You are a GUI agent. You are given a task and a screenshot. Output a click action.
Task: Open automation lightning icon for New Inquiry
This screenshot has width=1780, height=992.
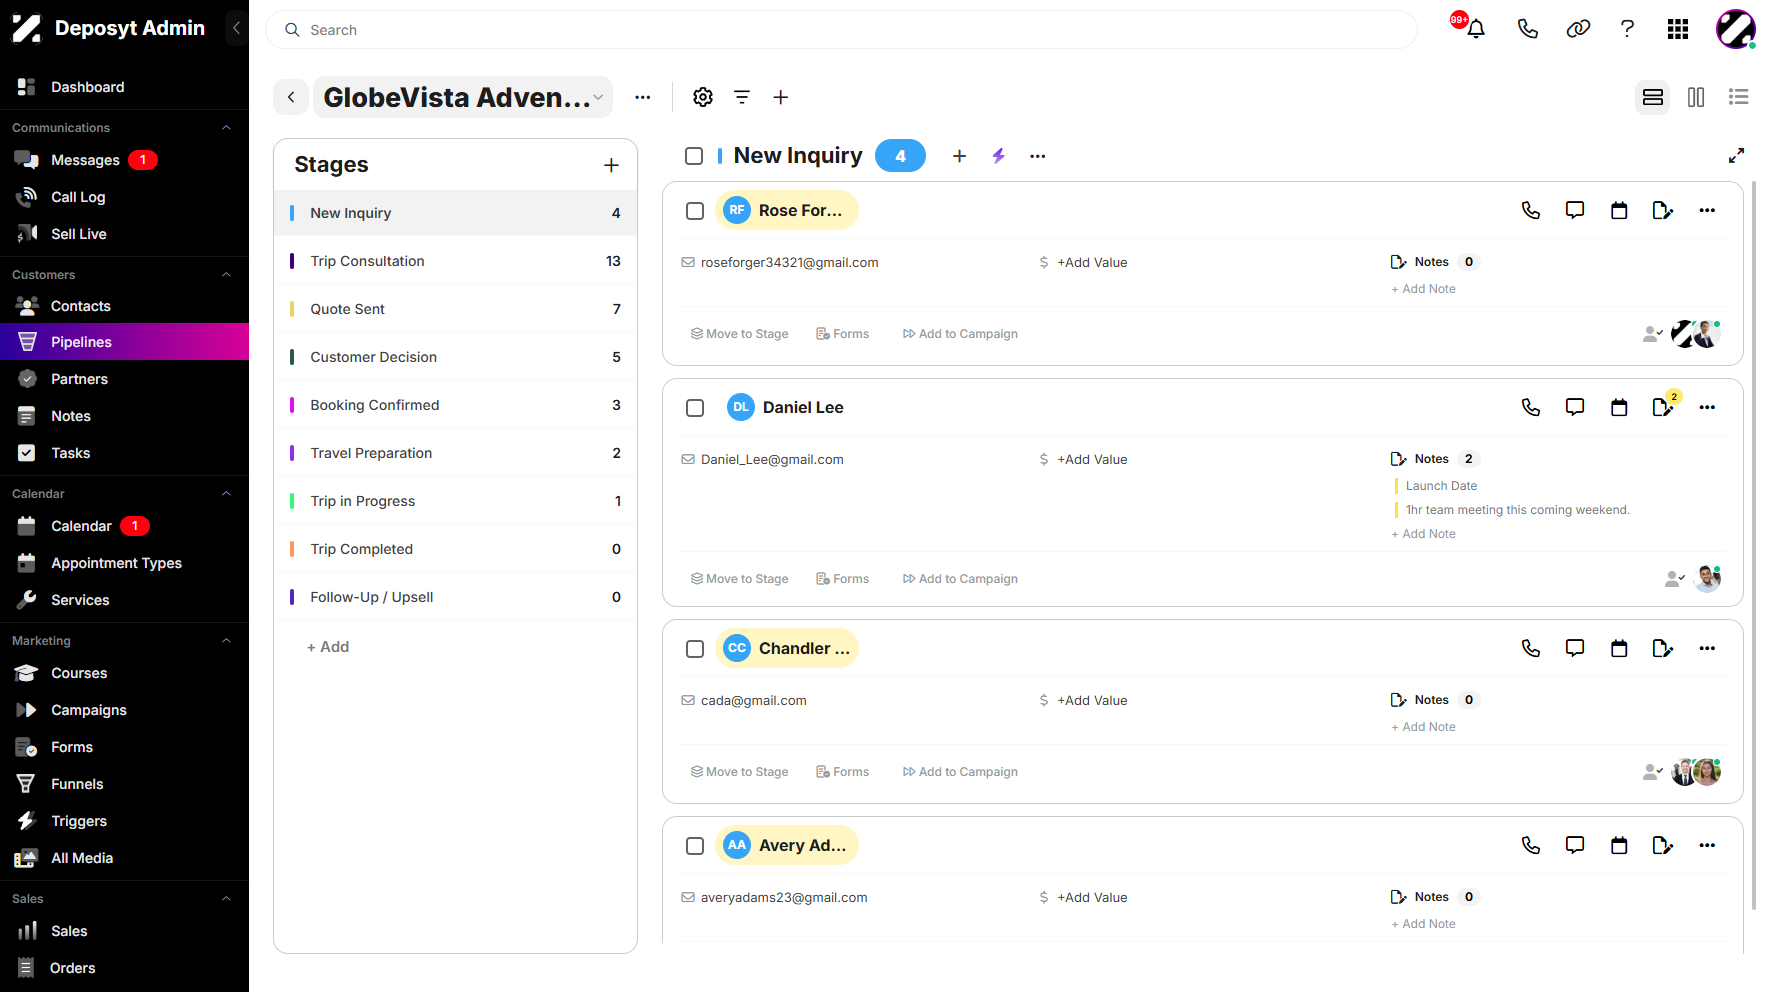tap(998, 156)
